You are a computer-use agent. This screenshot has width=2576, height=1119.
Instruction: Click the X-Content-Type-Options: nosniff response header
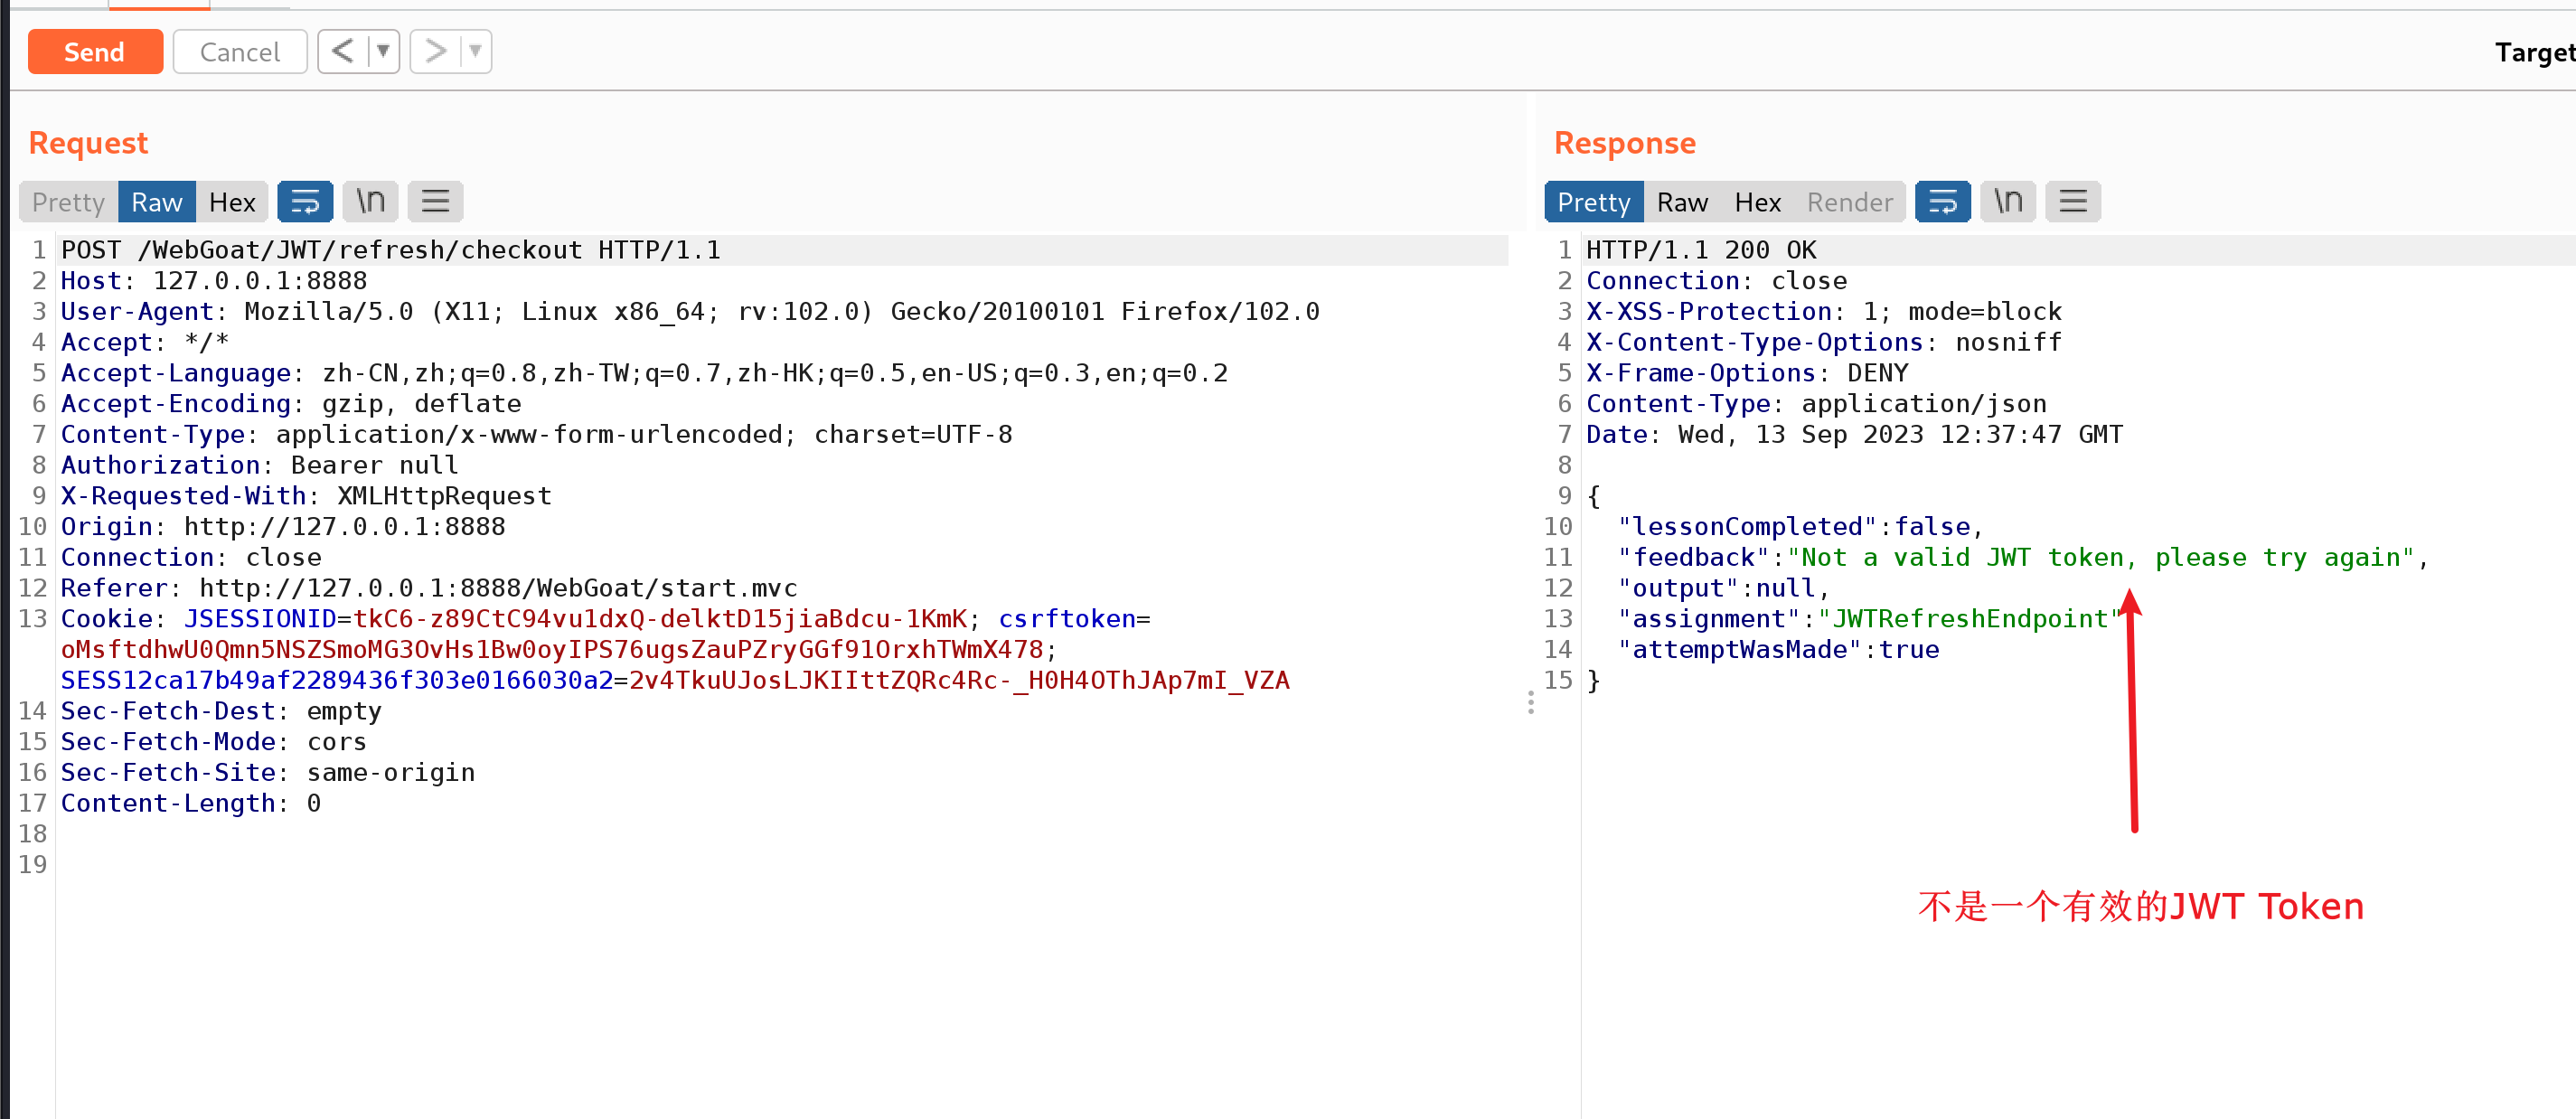coord(1824,343)
